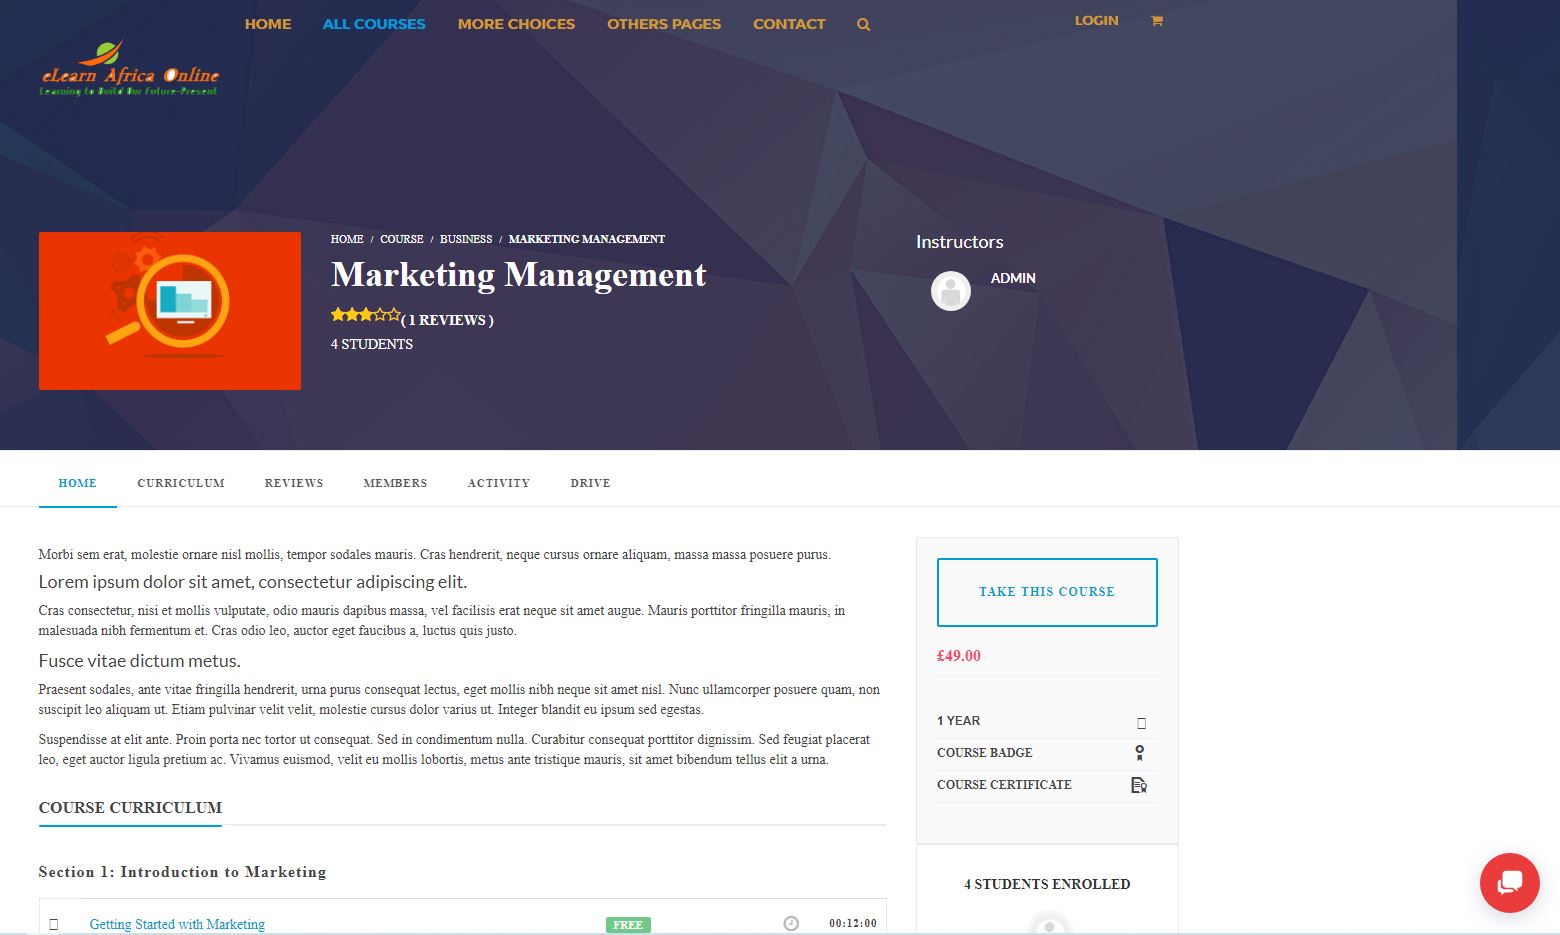Open the All Courses menu
The image size is (1560, 935).
coord(374,24)
